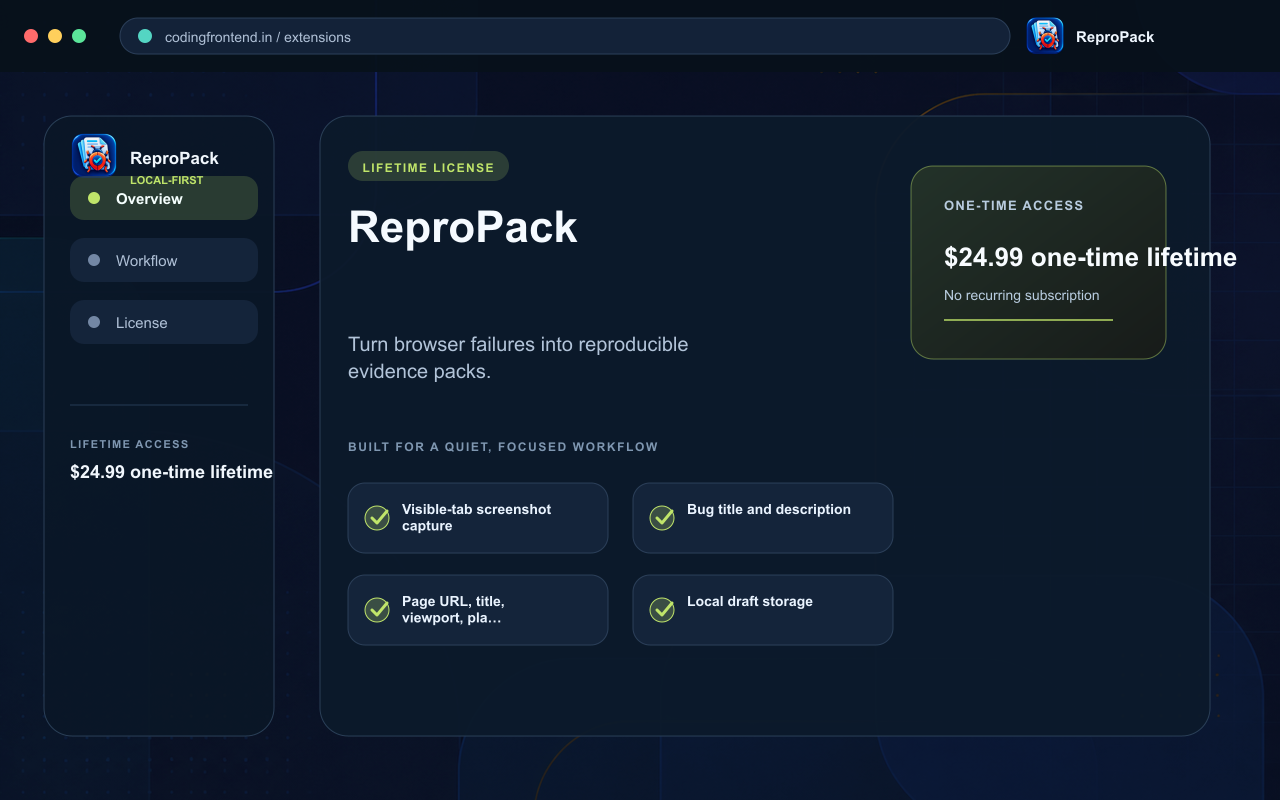Click pricing card $24.99 one-time lifetime text
This screenshot has width=1280, height=800.
click(x=1090, y=257)
